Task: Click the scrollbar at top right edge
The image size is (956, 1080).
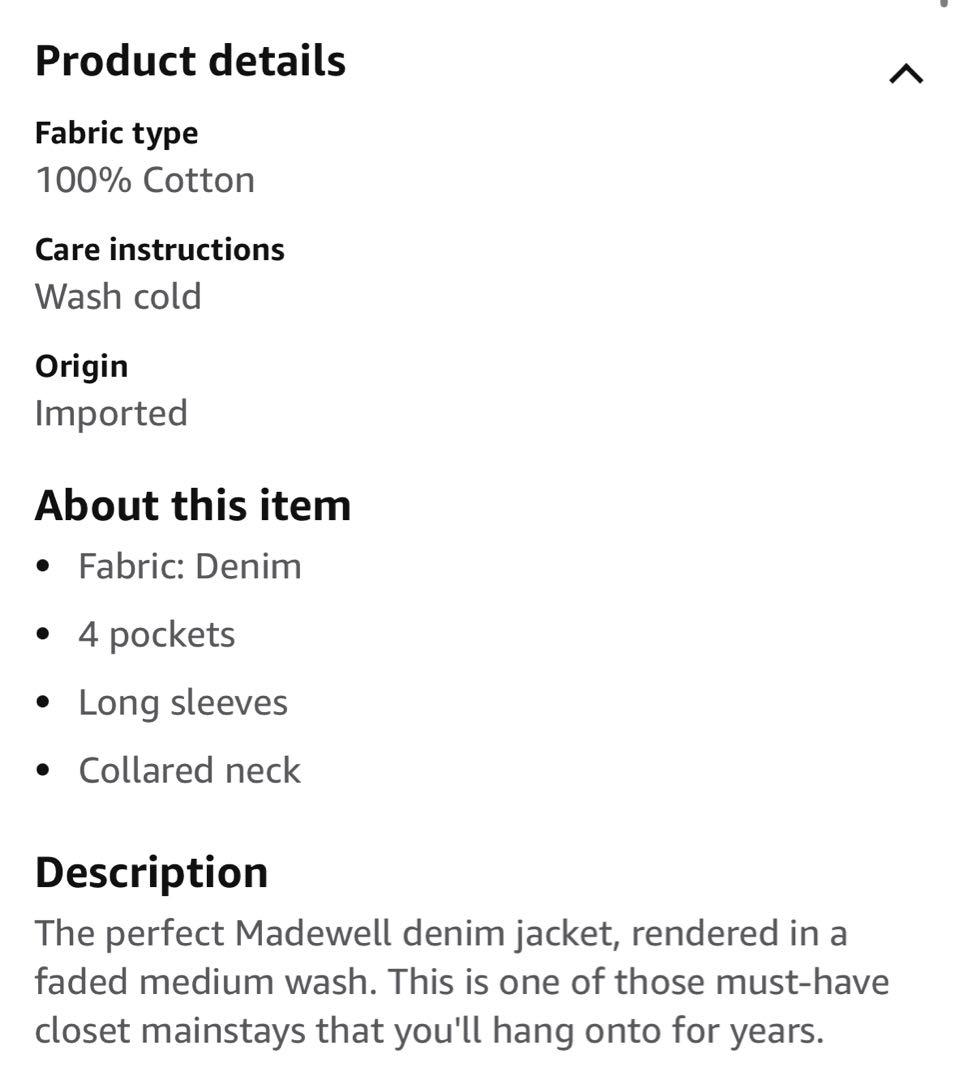Action: [x=944, y=3]
